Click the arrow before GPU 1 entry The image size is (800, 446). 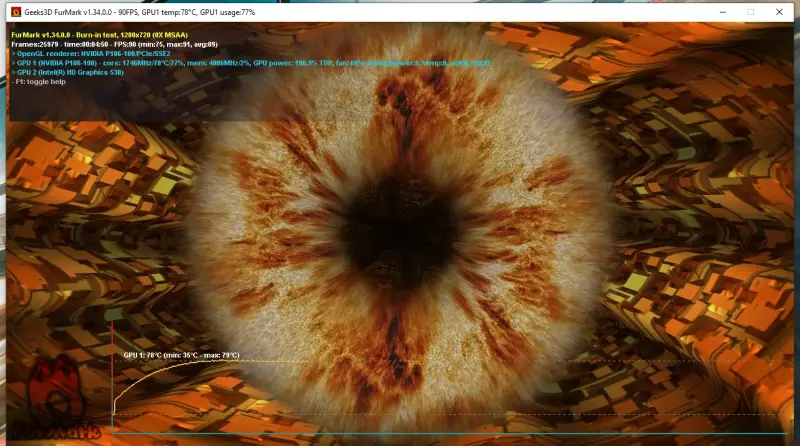pyautogui.click(x=14, y=63)
